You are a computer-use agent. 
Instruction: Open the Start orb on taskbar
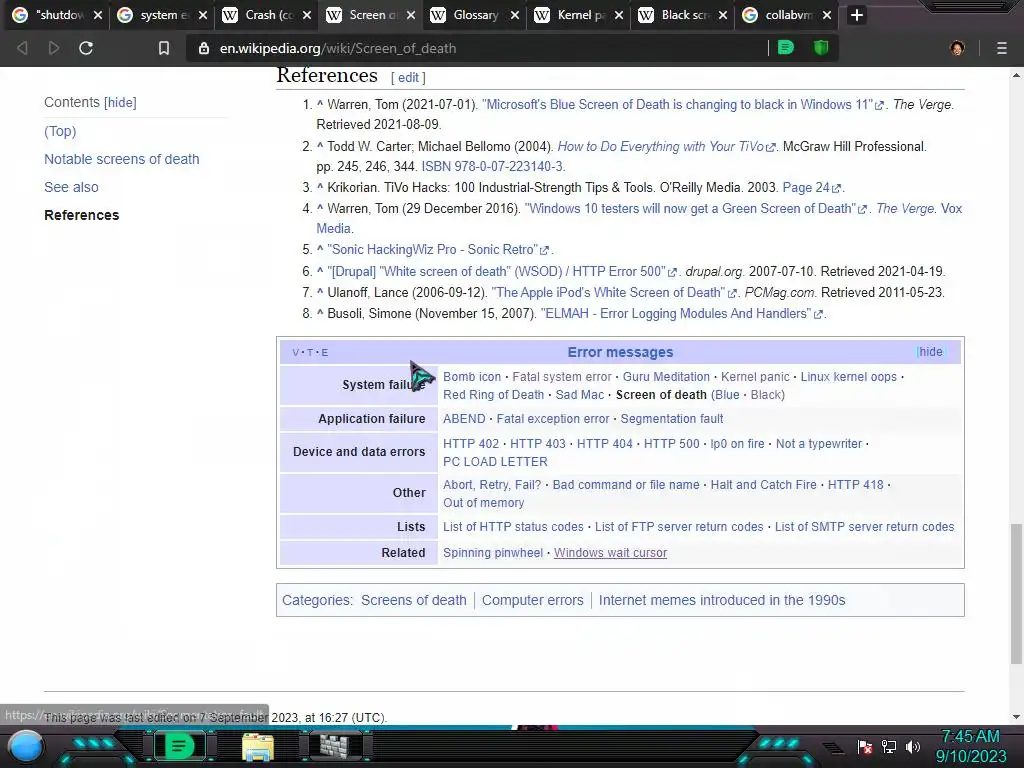click(x=26, y=747)
